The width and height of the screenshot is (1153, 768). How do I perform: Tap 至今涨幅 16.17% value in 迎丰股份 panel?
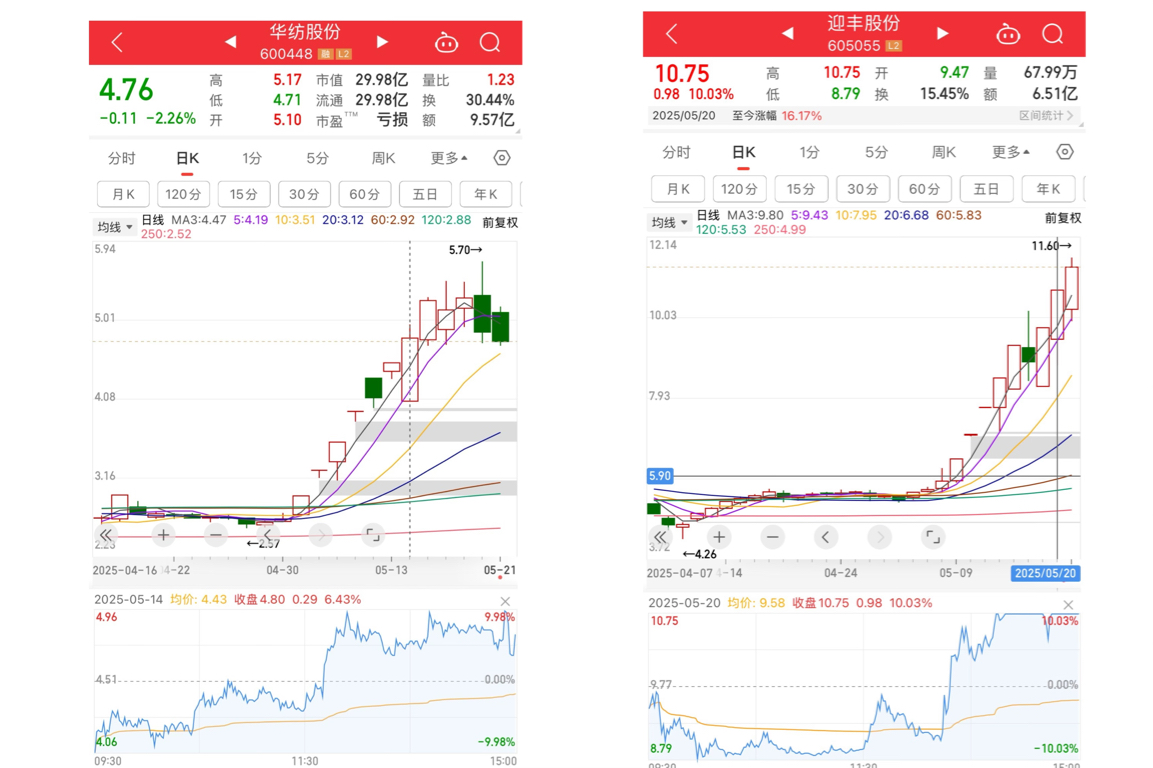(x=802, y=115)
